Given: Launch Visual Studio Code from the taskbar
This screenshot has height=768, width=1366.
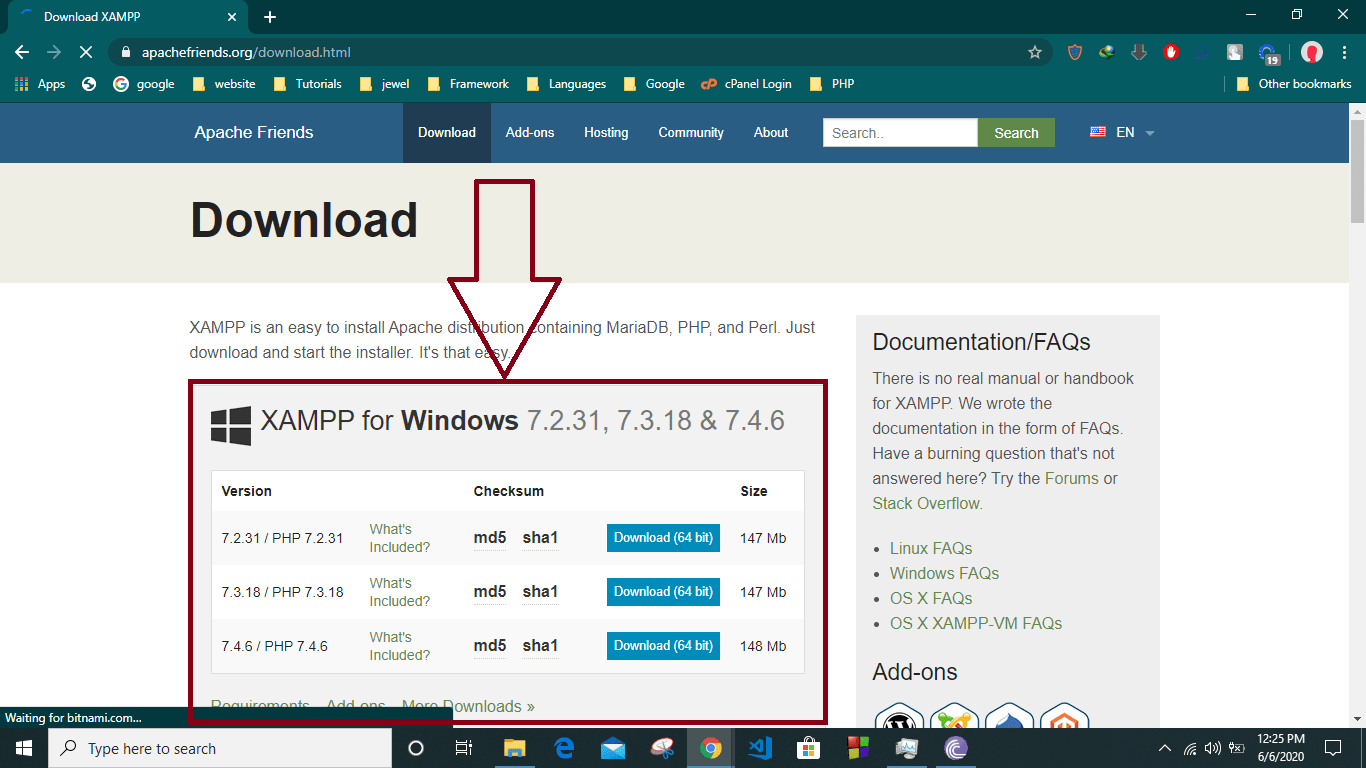Looking at the screenshot, I should 759,748.
